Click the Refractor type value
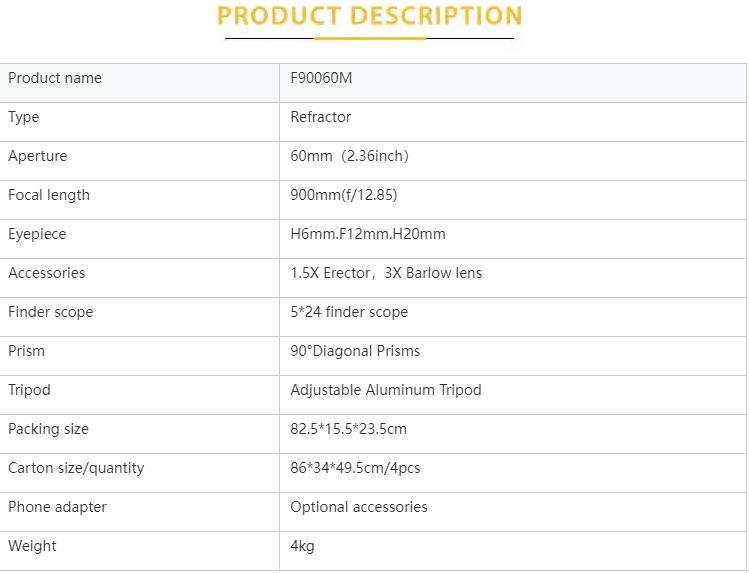 click(x=321, y=117)
